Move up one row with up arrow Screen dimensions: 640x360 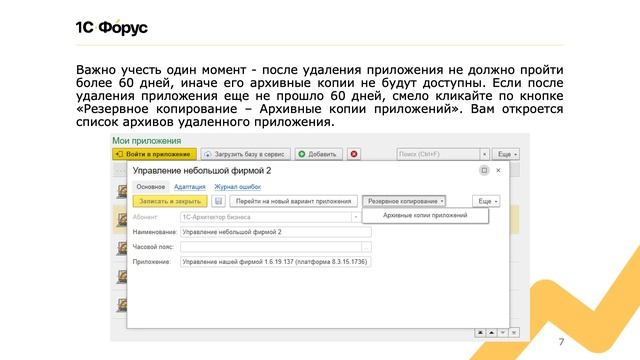click(491, 333)
